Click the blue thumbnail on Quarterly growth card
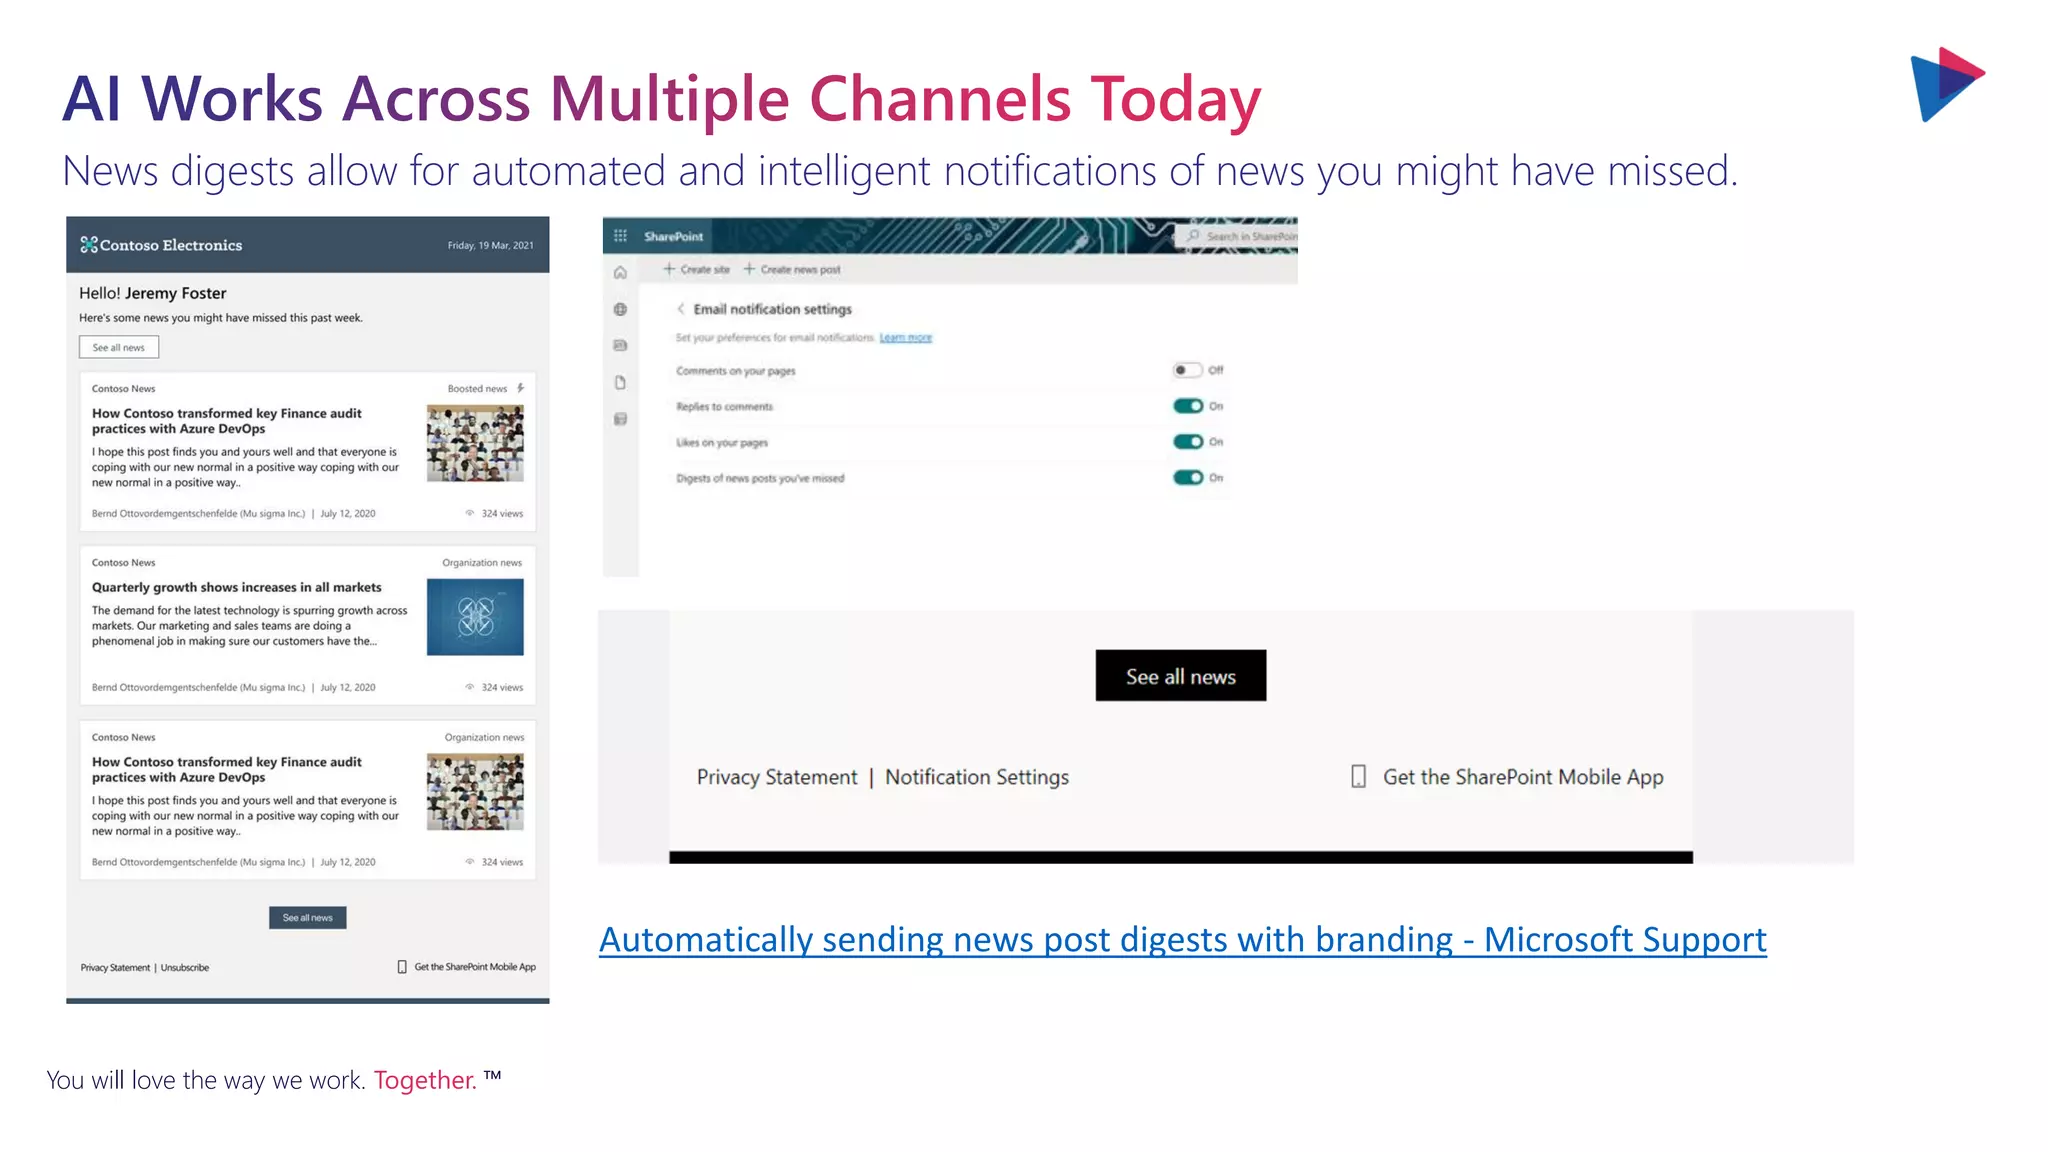The image size is (2048, 1152). [x=475, y=617]
